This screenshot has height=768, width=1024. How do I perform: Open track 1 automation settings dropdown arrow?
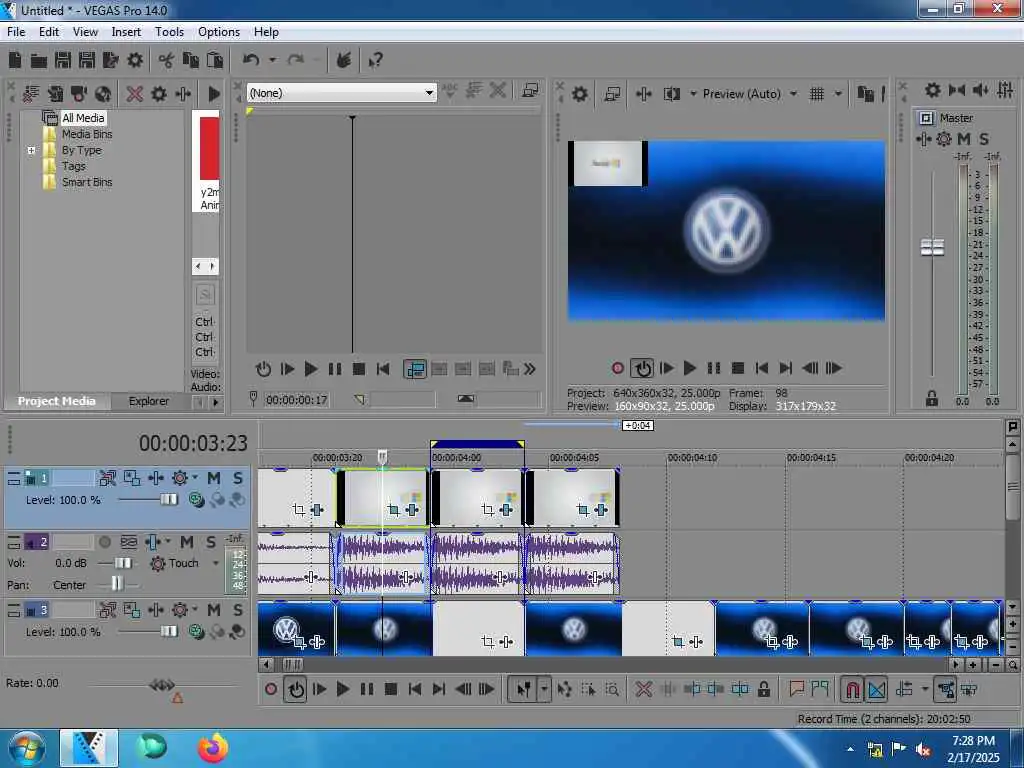point(195,478)
